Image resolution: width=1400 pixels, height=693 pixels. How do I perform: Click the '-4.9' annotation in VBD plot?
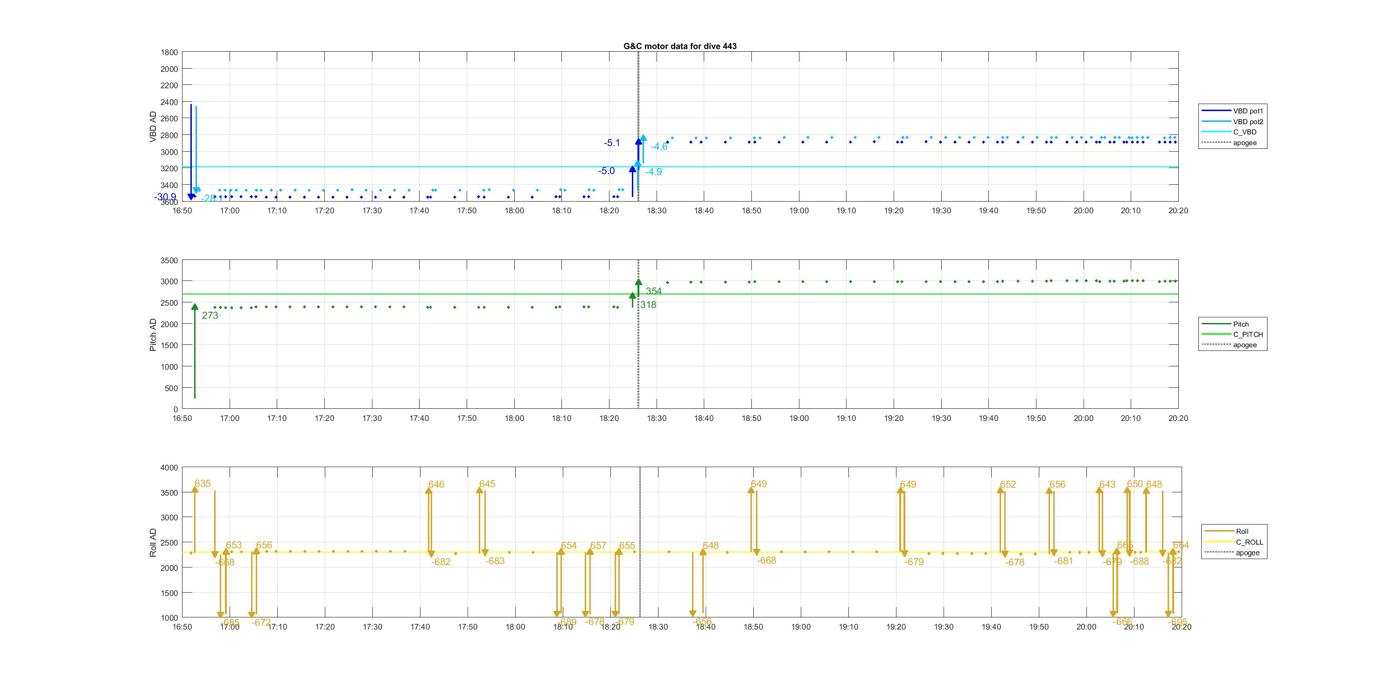pos(653,172)
